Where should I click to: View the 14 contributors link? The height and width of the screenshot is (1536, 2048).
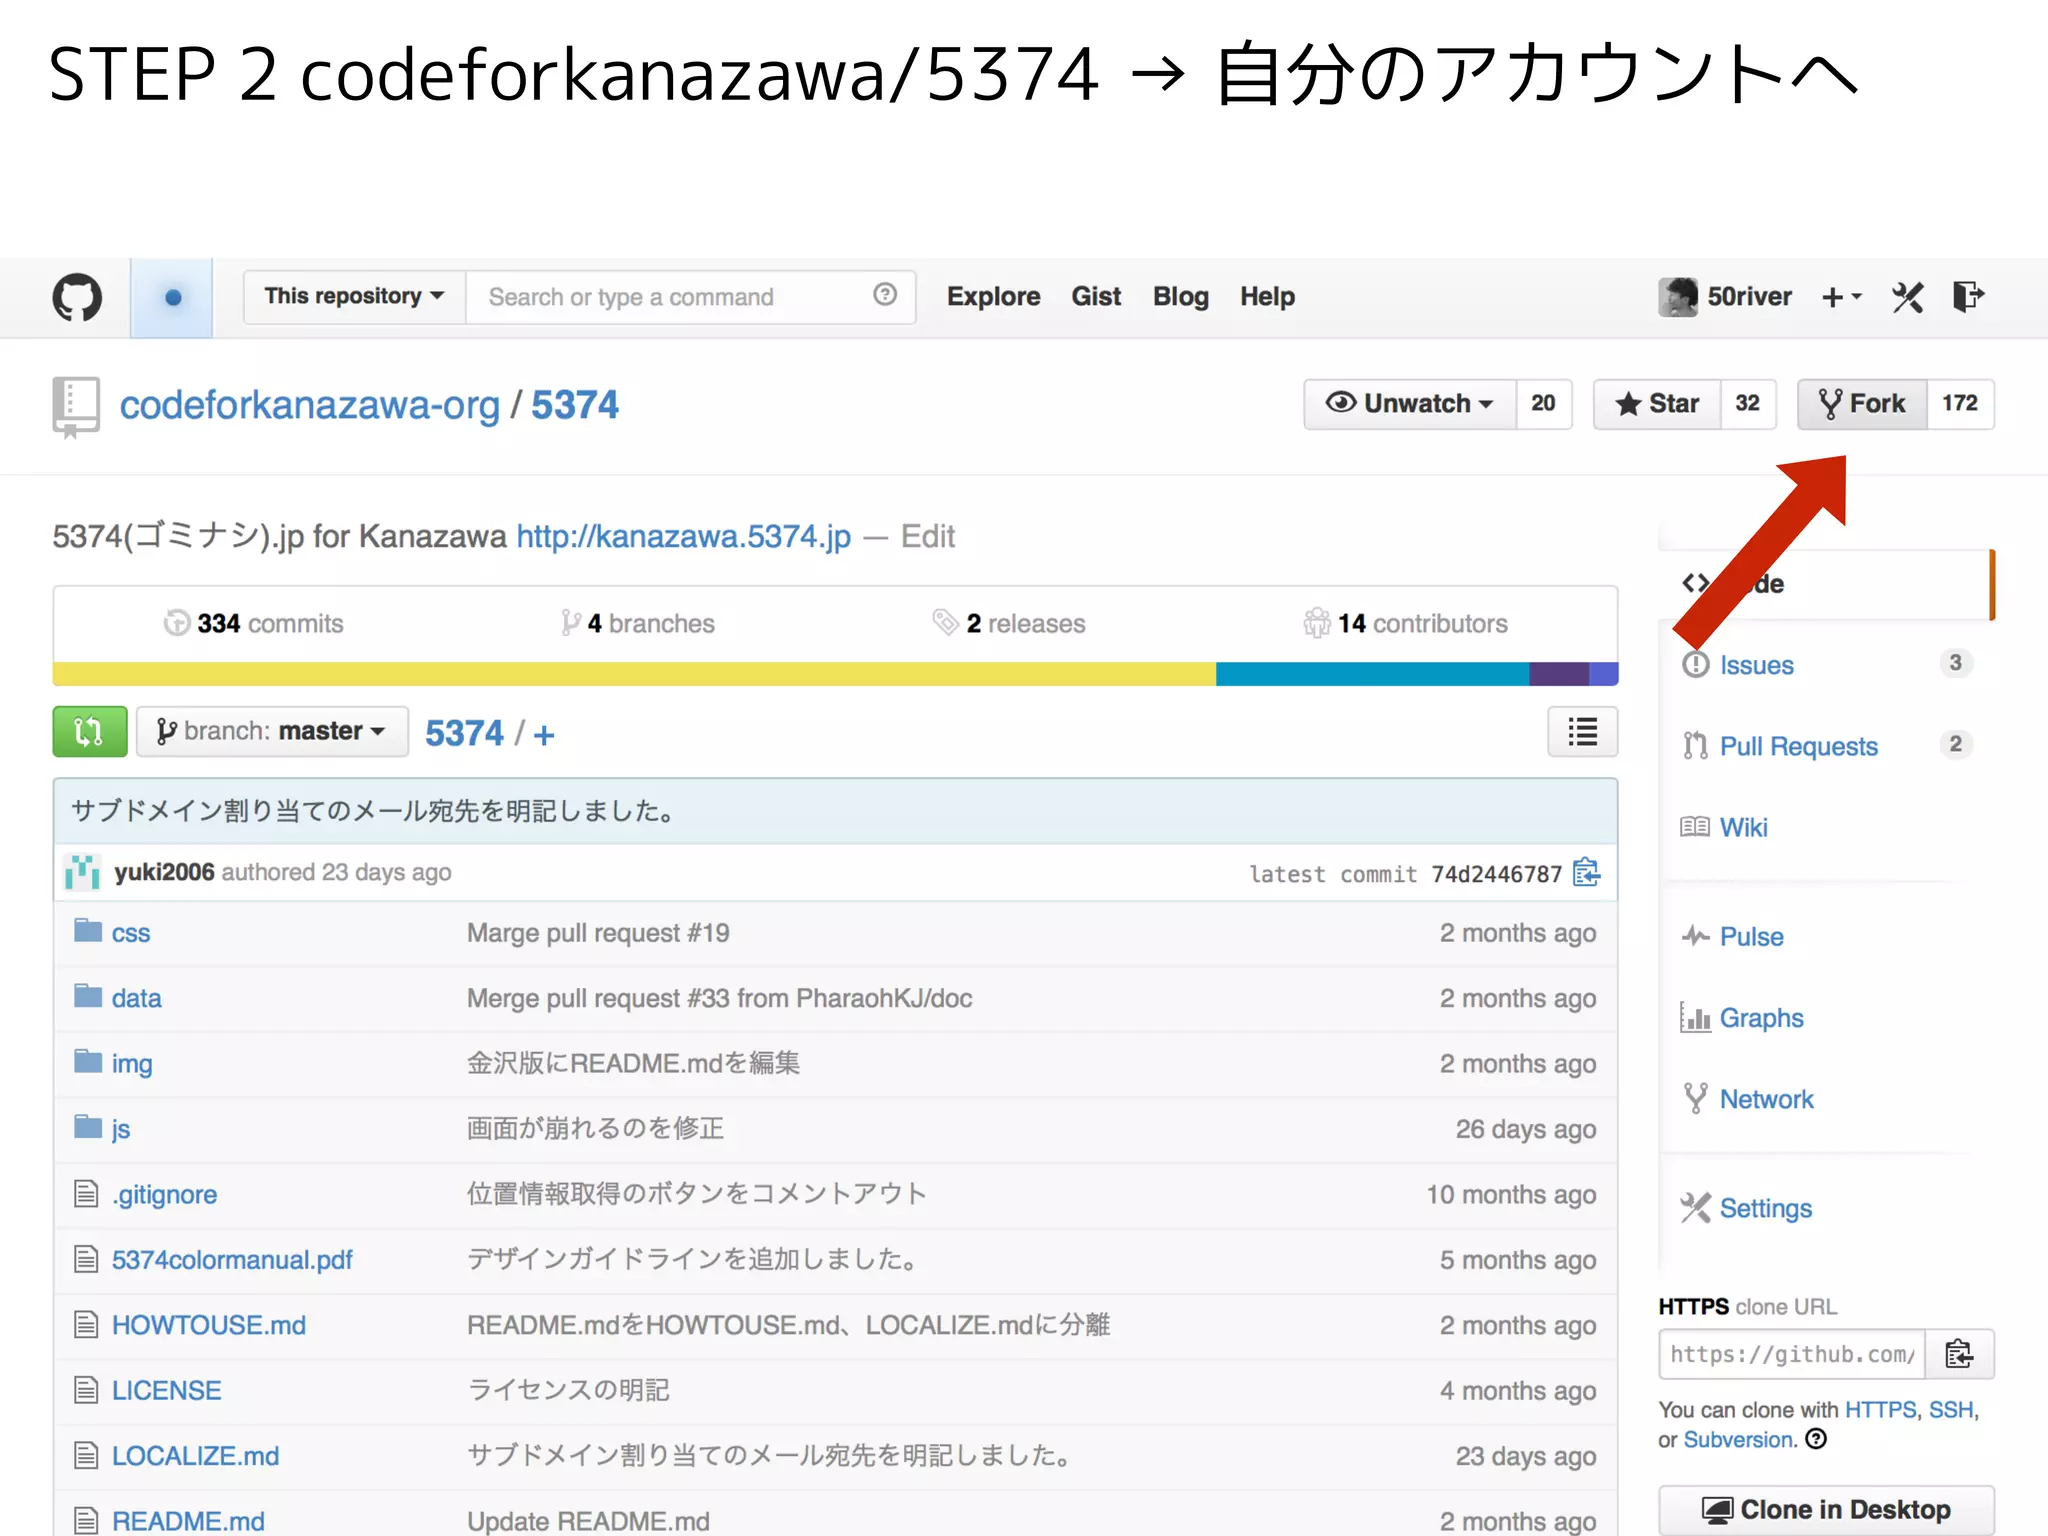pyautogui.click(x=1406, y=623)
